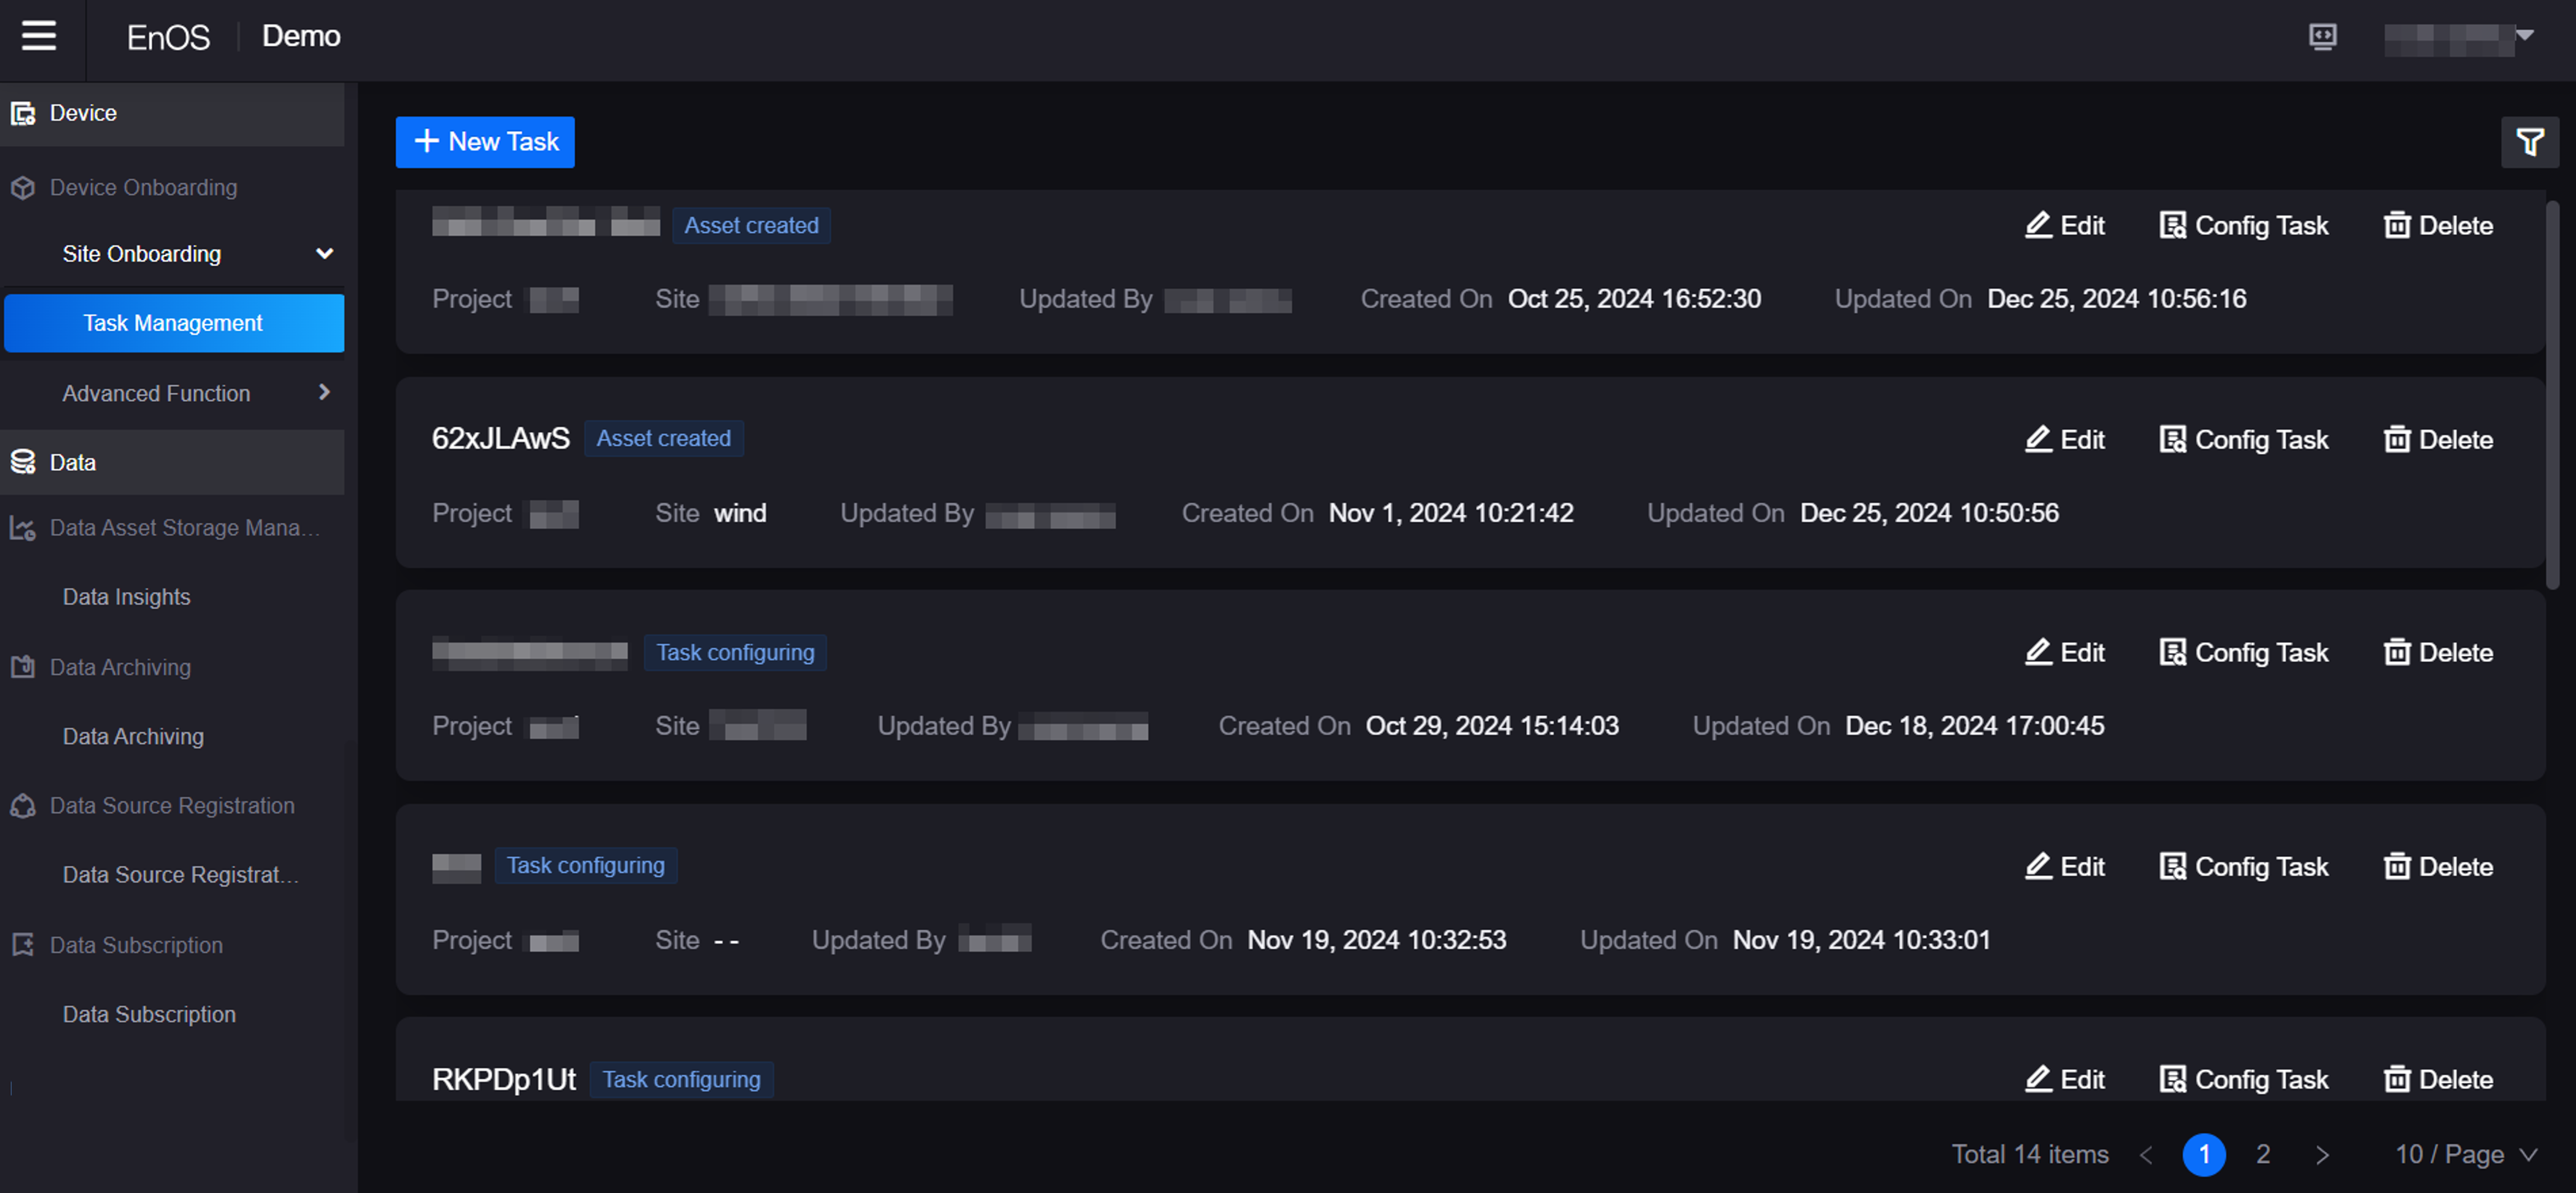Click Edit icon for task 62xJLAwS

click(x=2038, y=439)
